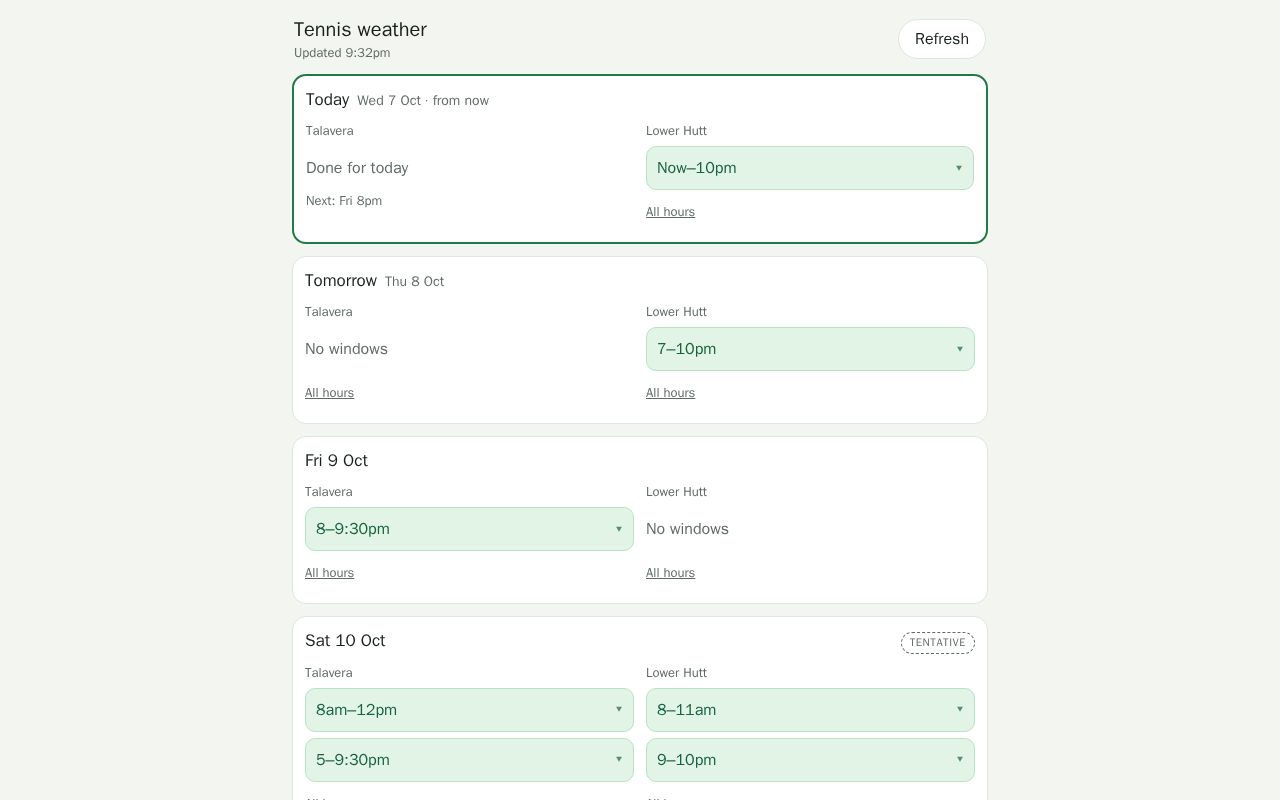1280x800 pixels.
Task: Click the "Done for today" status
Action: (357, 168)
